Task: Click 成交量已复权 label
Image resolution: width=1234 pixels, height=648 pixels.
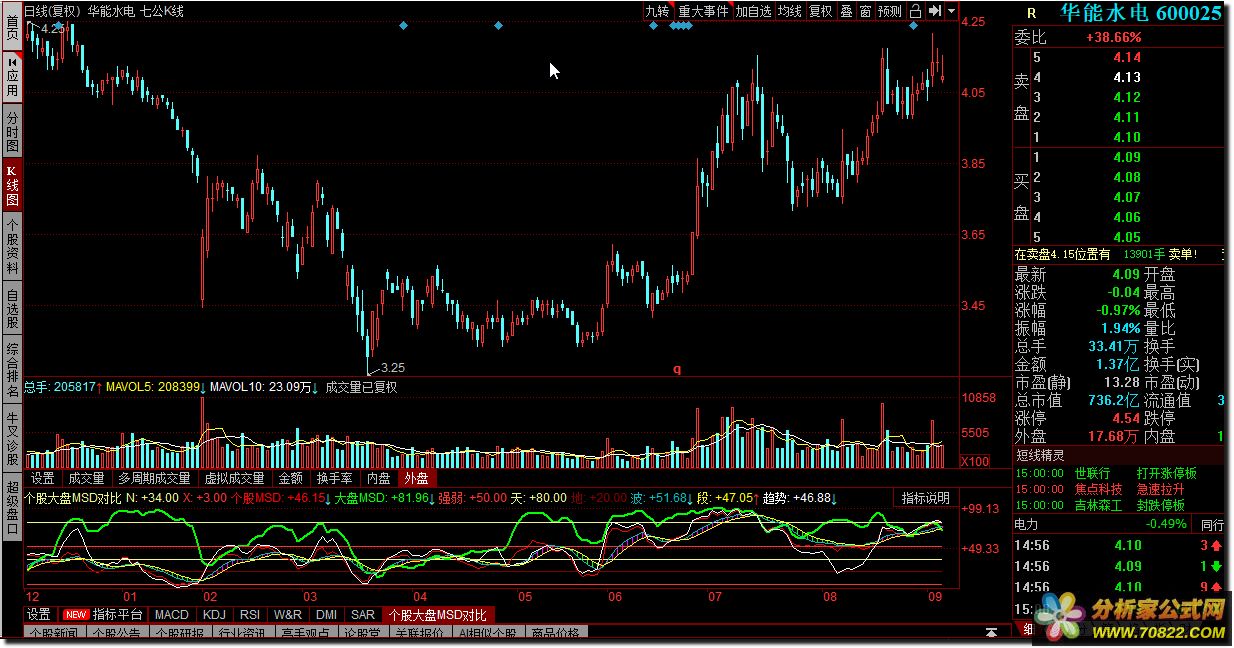Action: (x=361, y=387)
